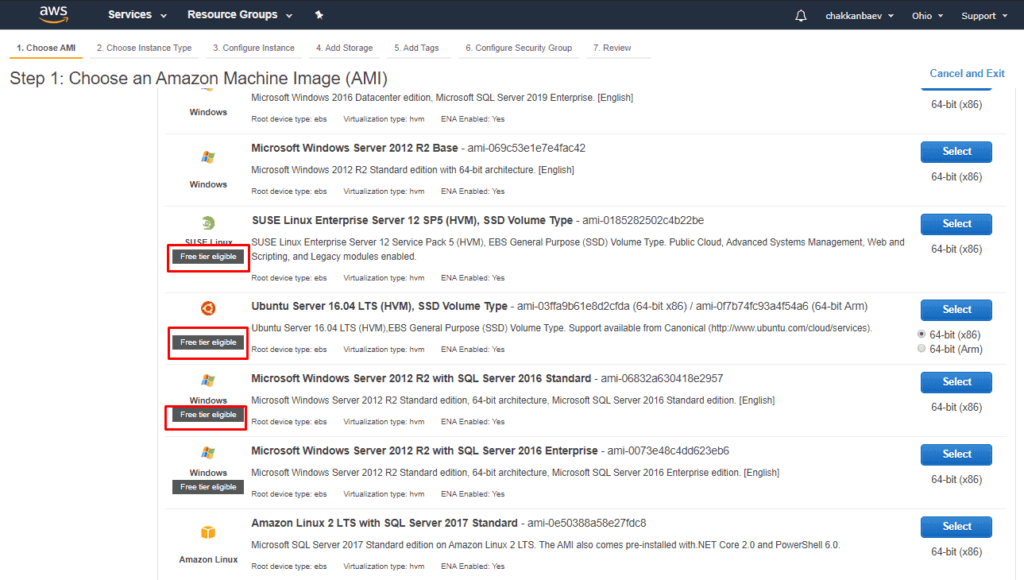Open the chakkanbaev account dropdown
The width and height of the screenshot is (1024, 580).
point(859,16)
